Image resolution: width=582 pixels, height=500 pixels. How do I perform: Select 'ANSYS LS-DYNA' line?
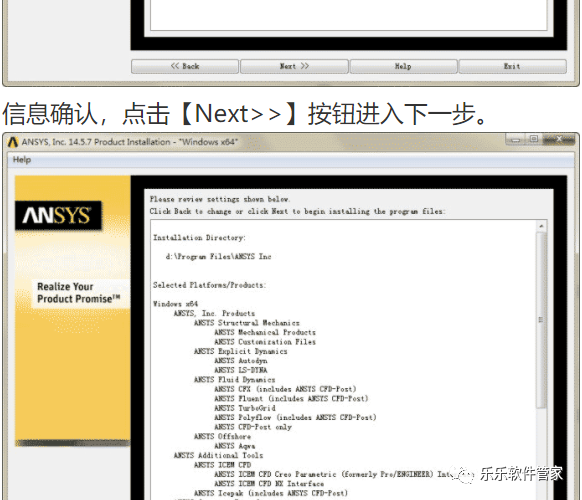(241, 370)
